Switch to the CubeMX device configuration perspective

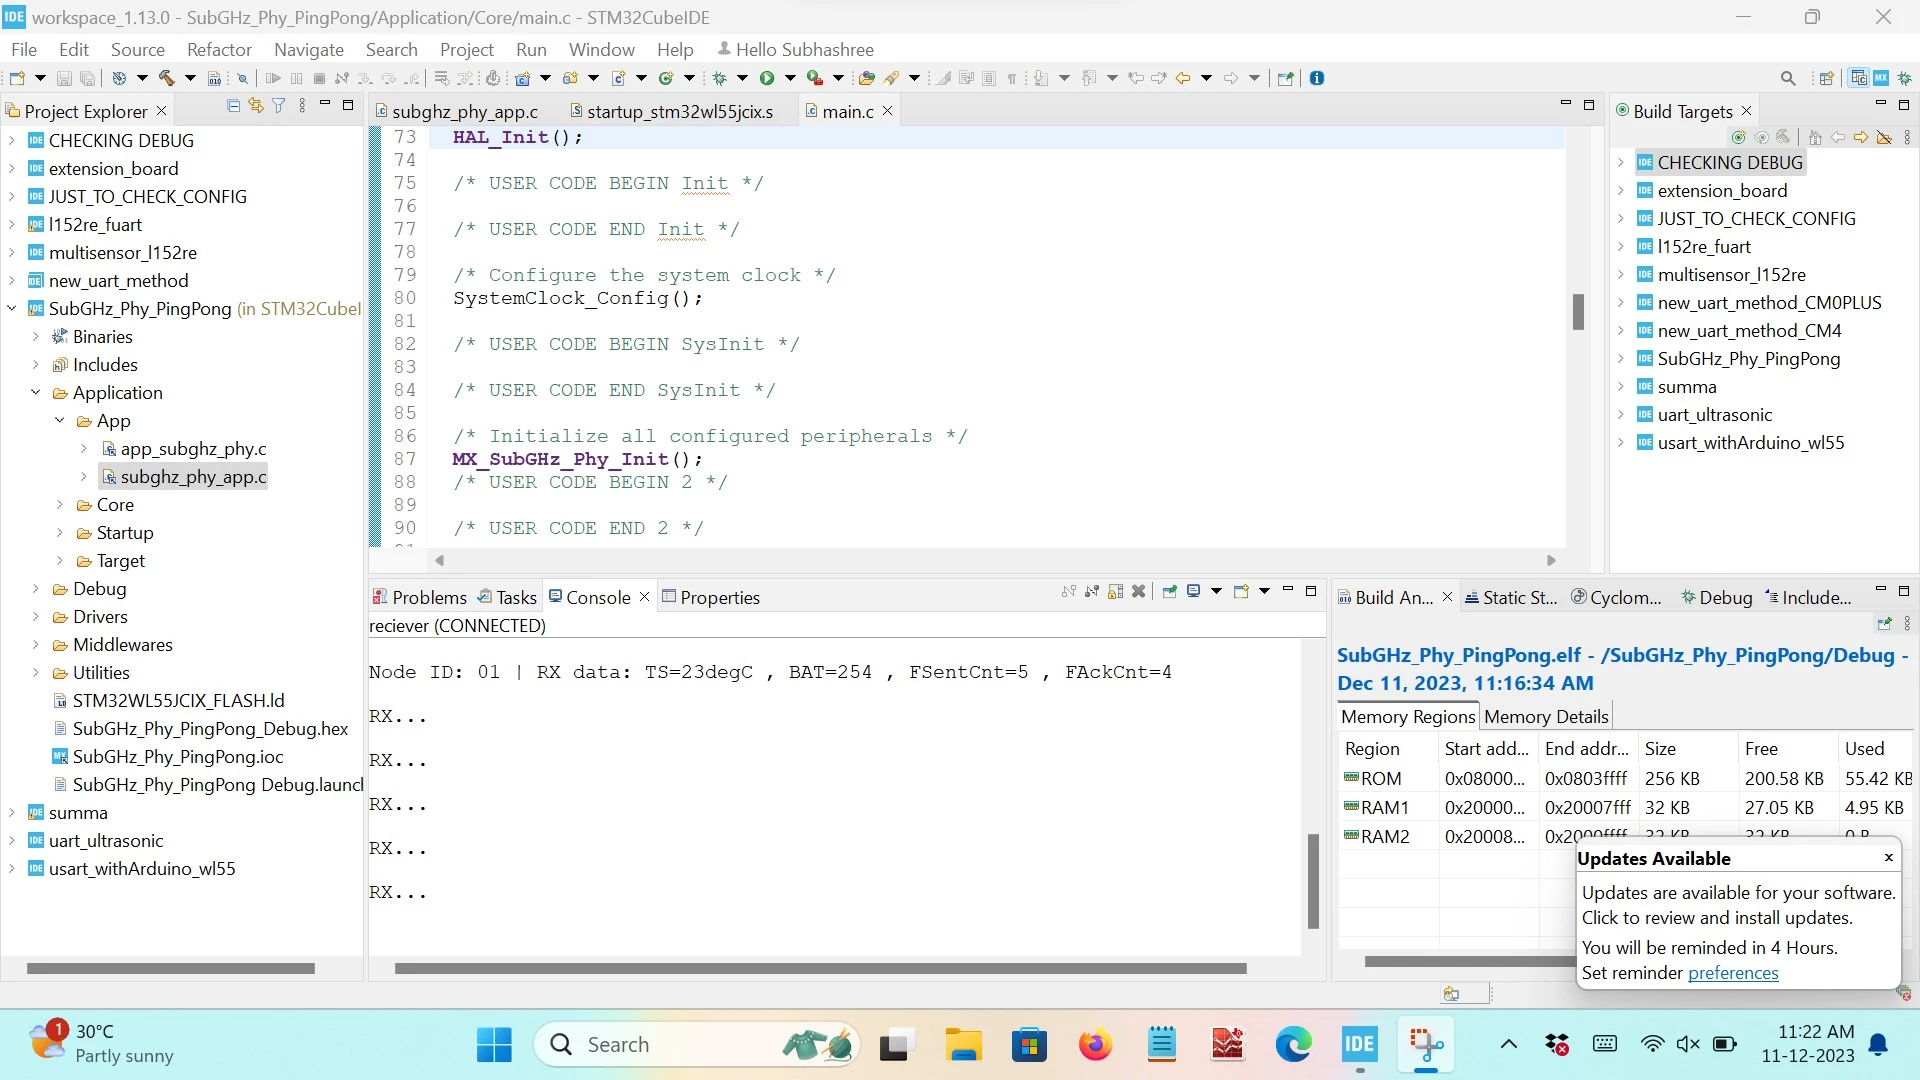pos(1881,78)
